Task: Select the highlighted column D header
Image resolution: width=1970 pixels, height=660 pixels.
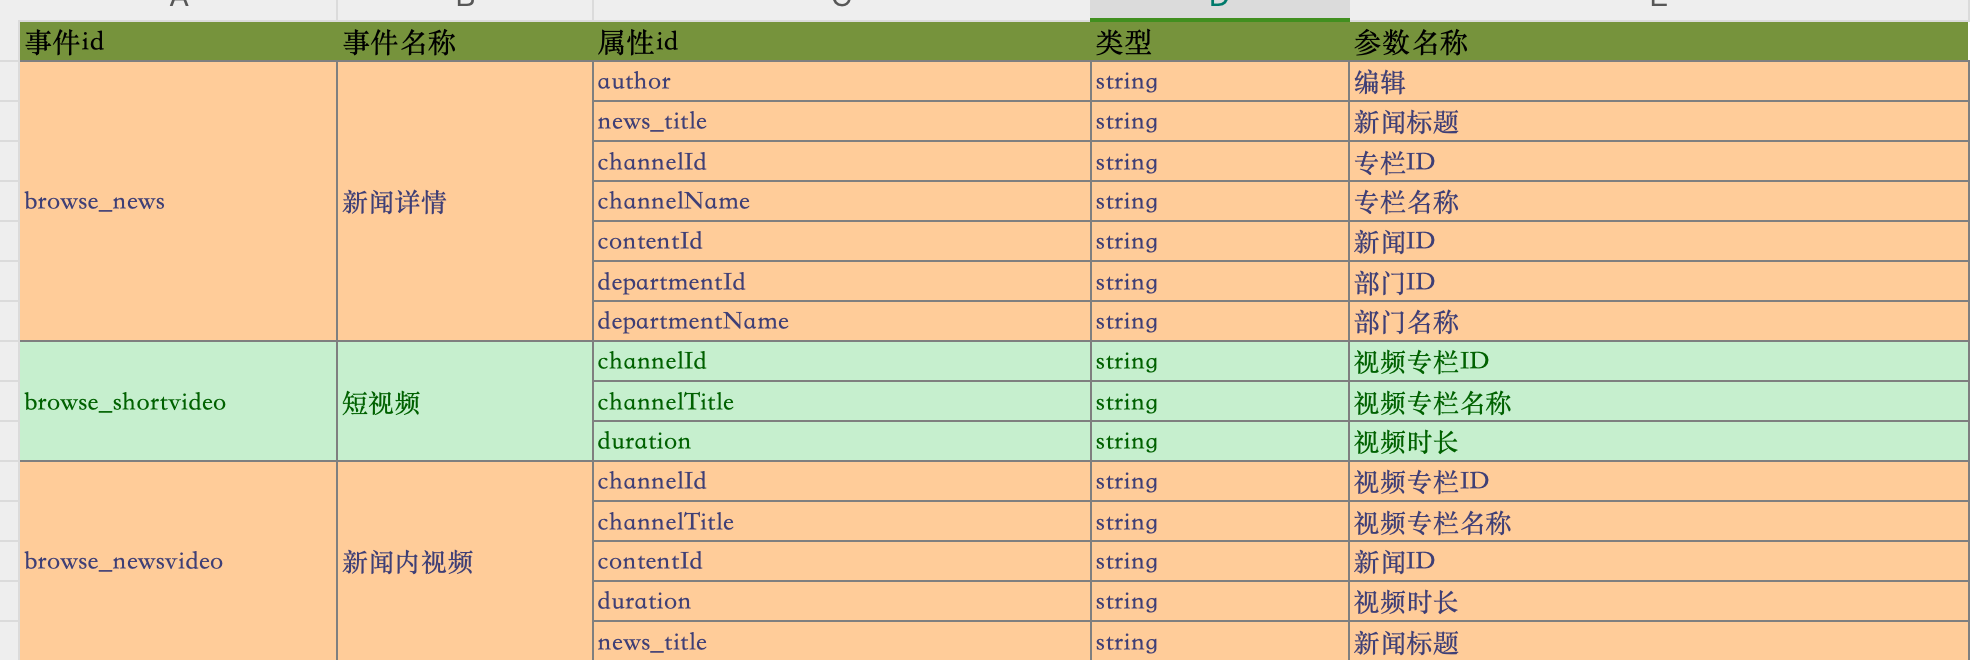Action: pyautogui.click(x=1220, y=8)
